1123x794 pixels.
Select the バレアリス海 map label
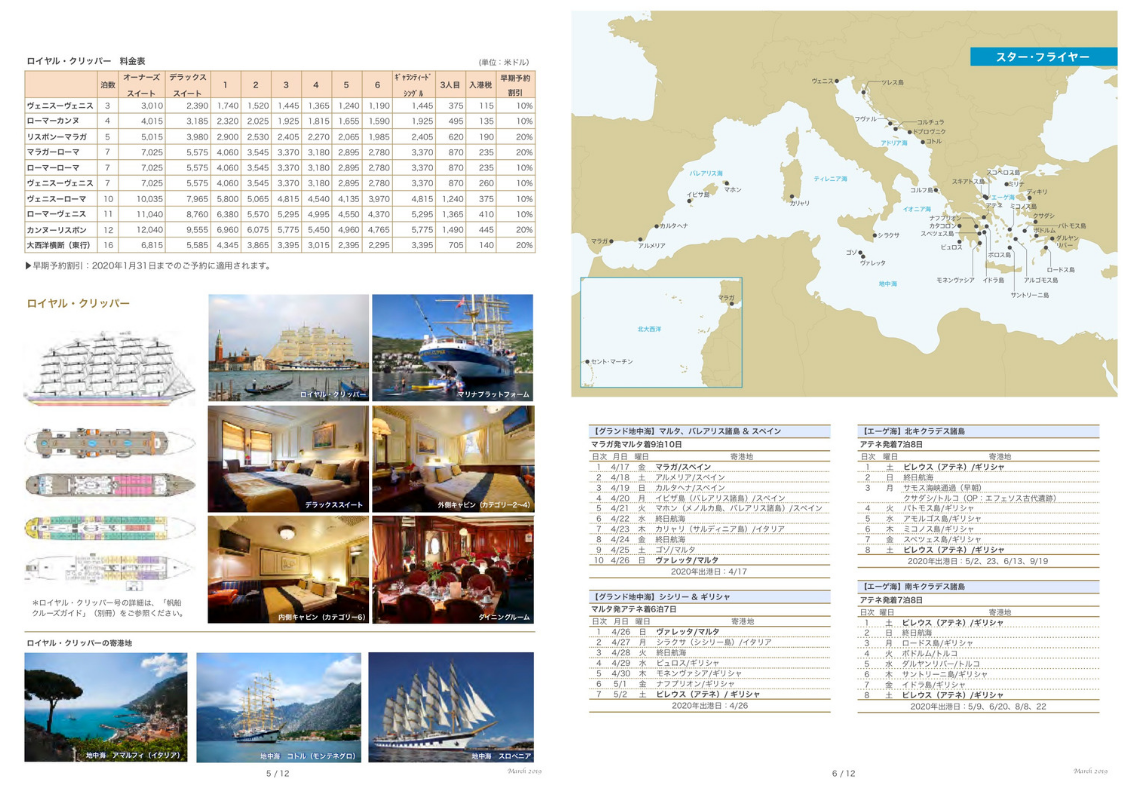coord(706,173)
